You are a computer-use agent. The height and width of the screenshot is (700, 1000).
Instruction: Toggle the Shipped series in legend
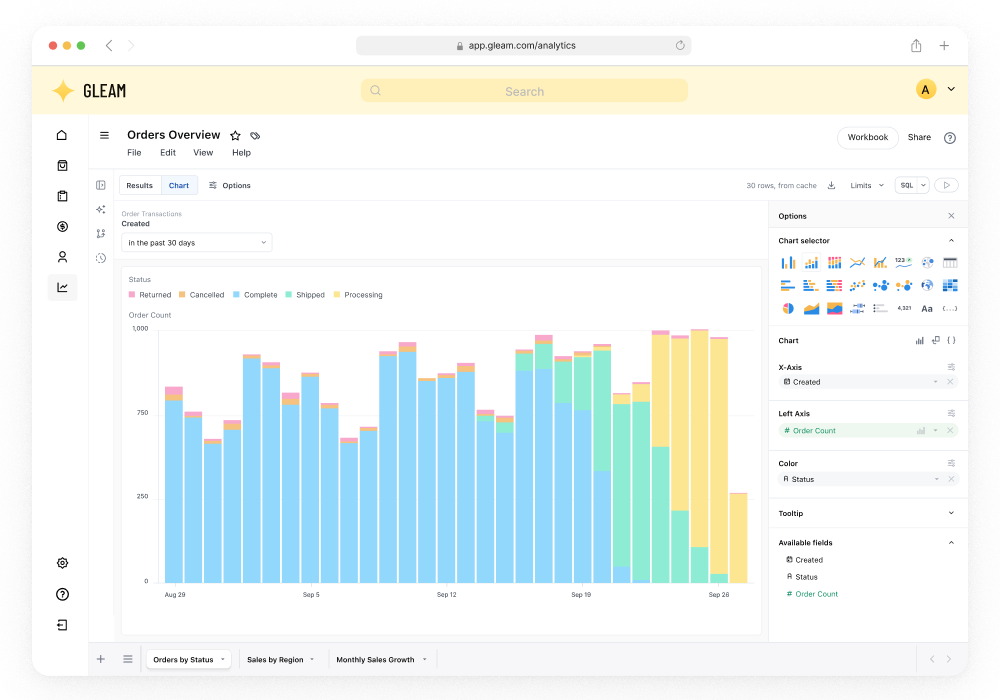[x=305, y=295]
